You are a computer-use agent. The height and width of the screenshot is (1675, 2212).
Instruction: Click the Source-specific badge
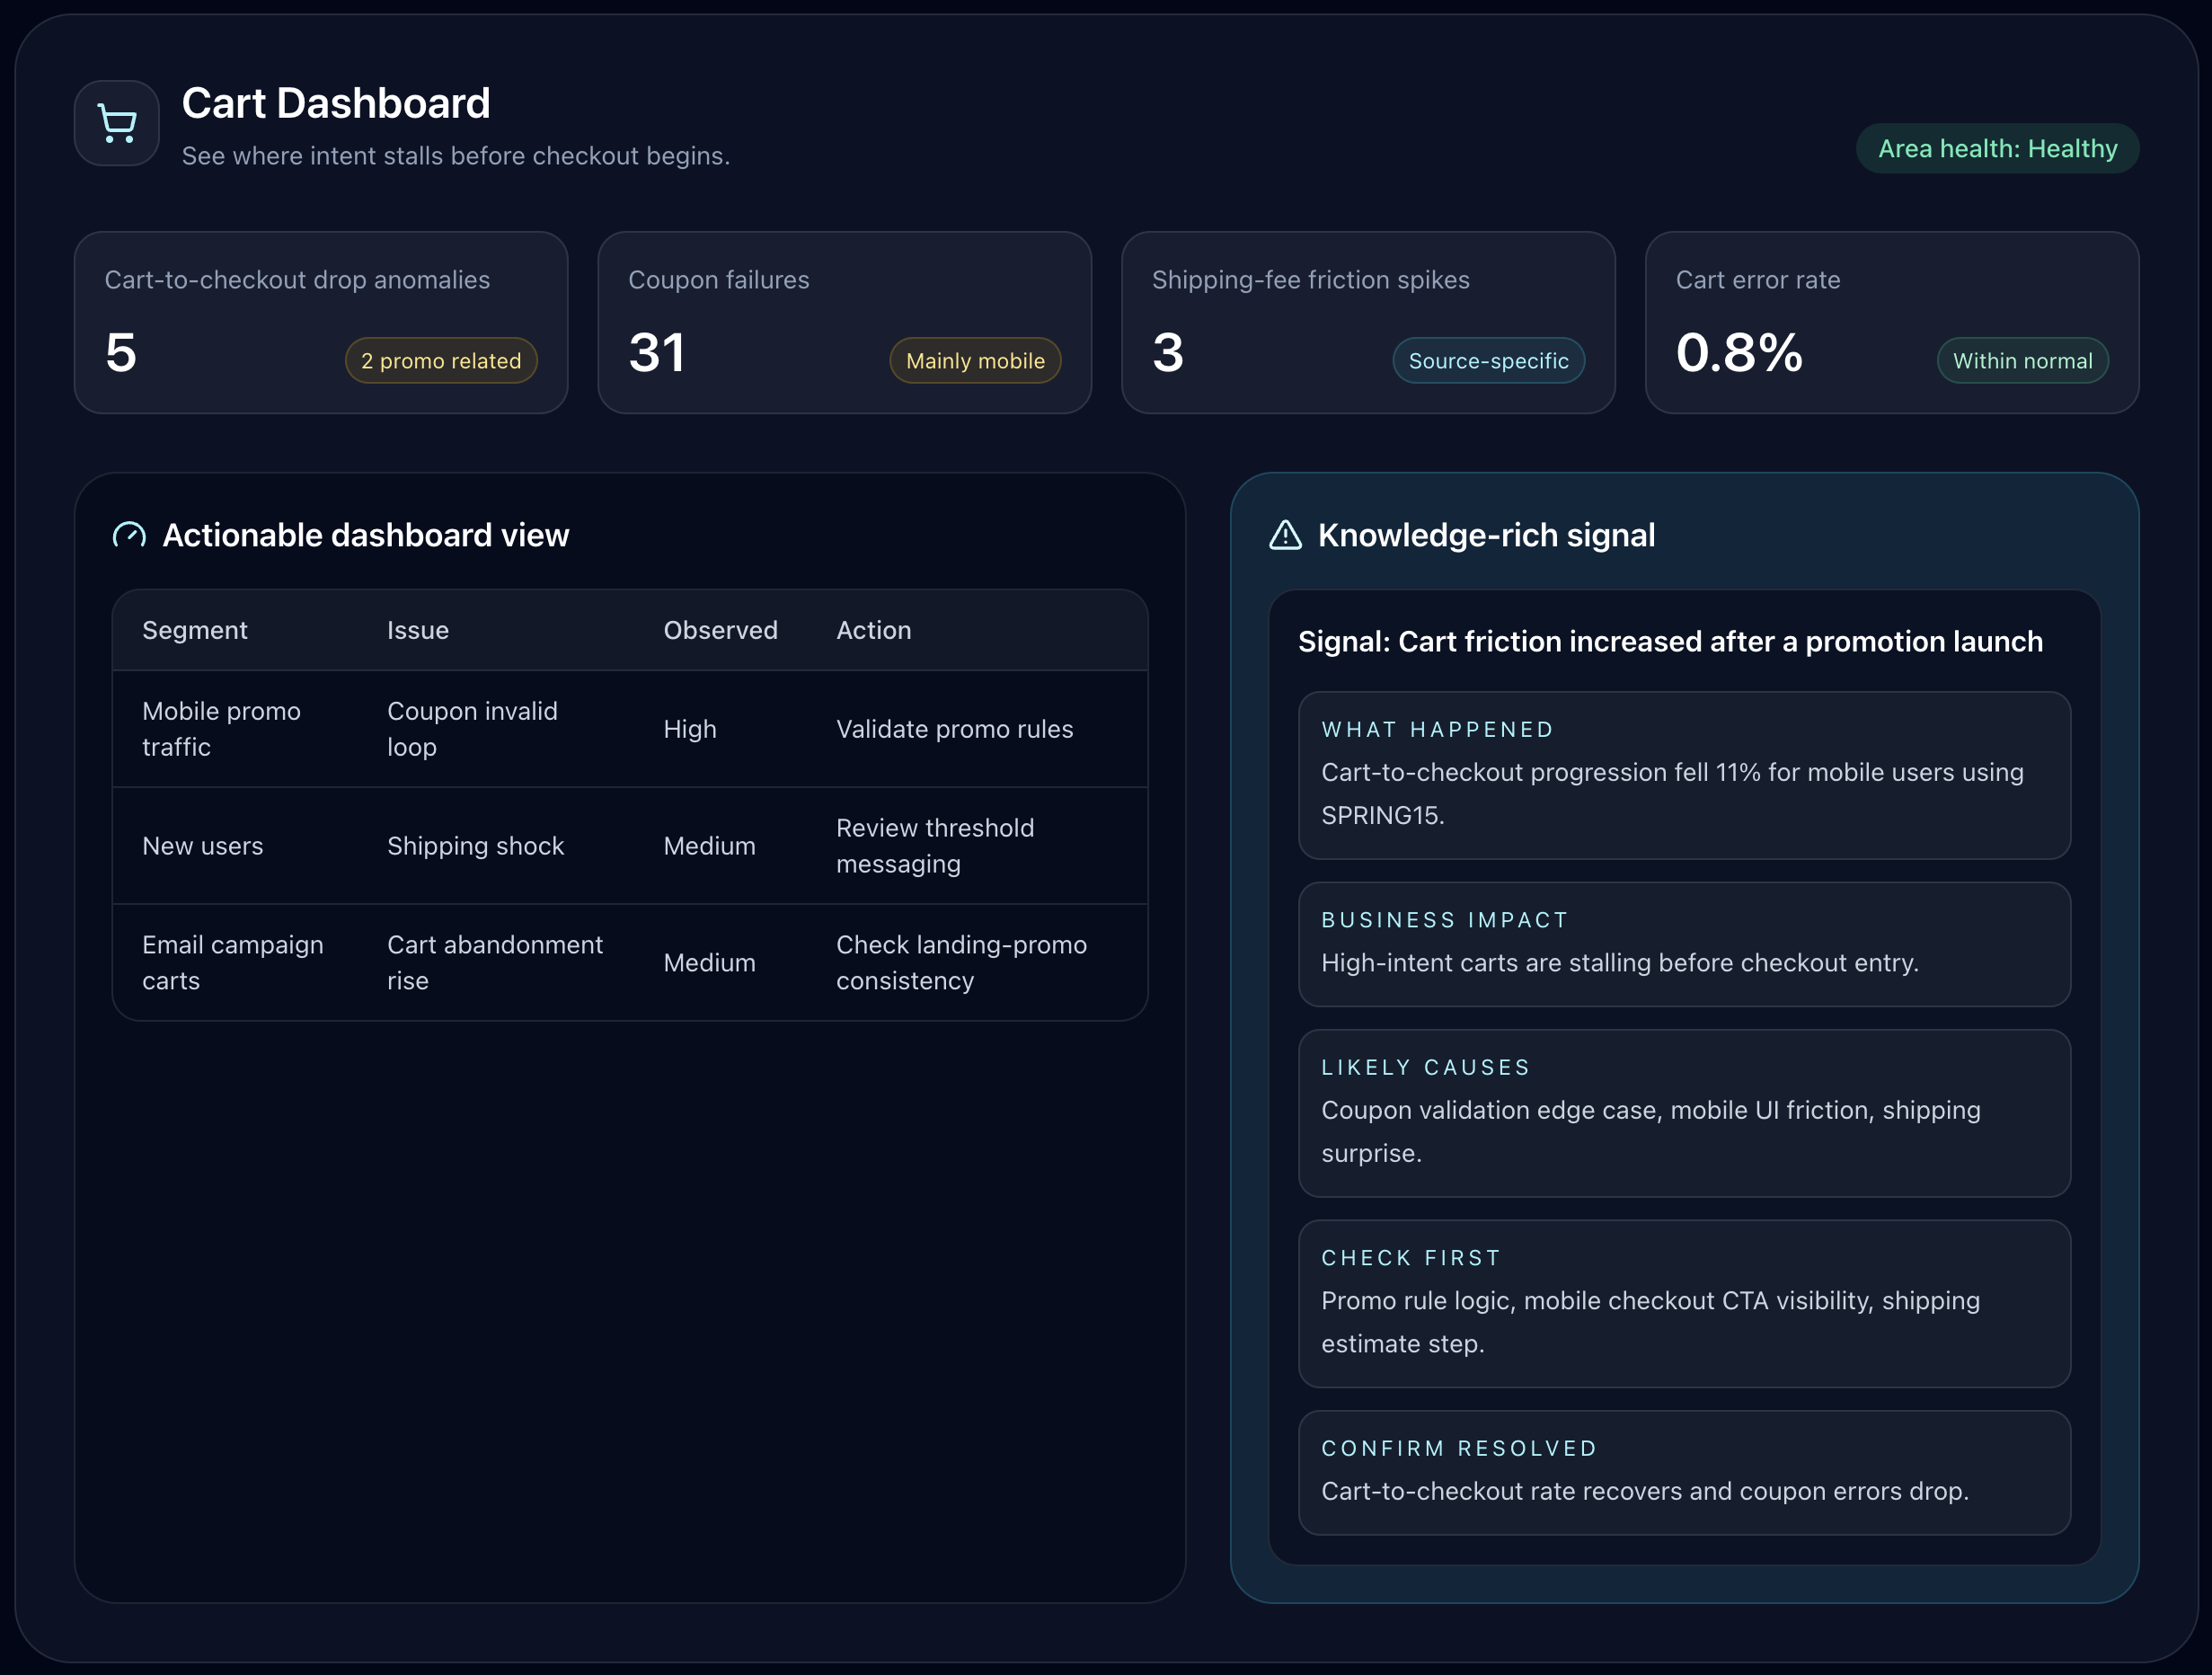1487,361
